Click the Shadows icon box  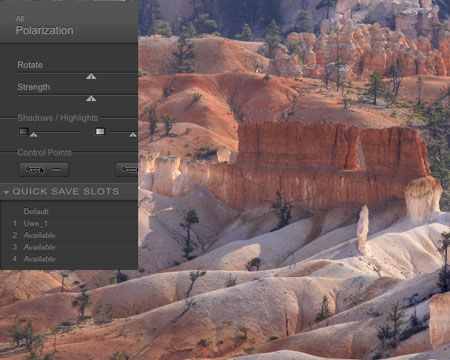23,132
